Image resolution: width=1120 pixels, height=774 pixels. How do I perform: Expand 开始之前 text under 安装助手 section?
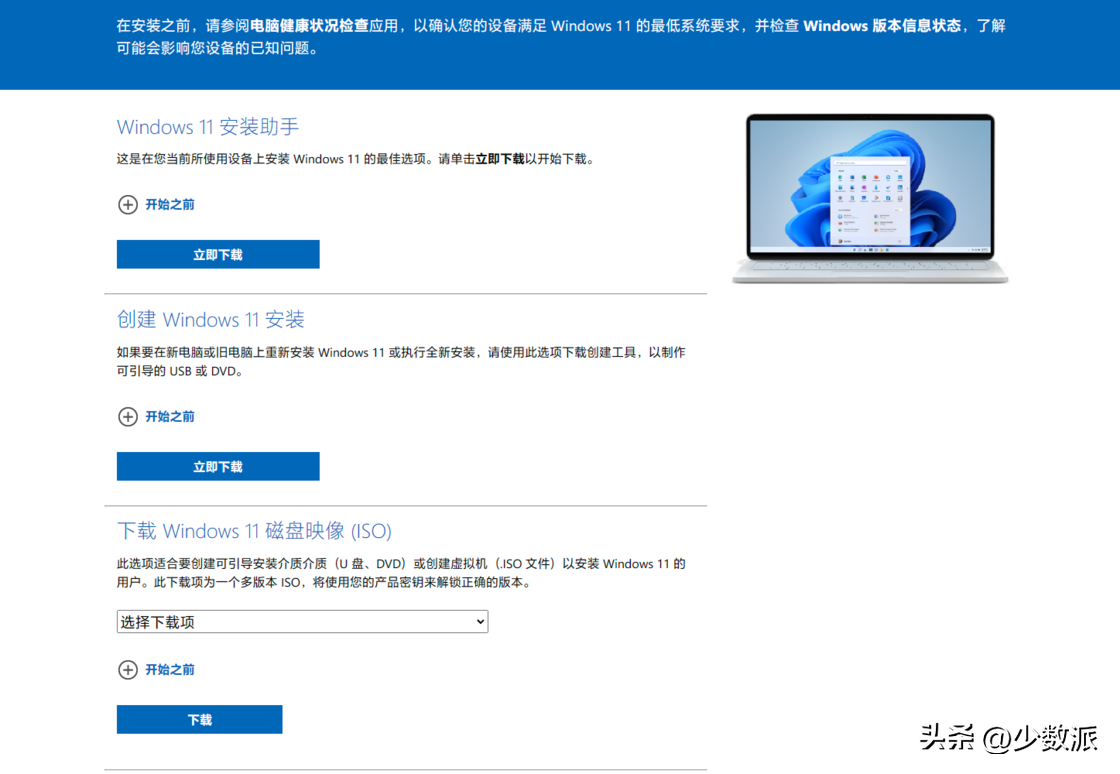(170, 205)
